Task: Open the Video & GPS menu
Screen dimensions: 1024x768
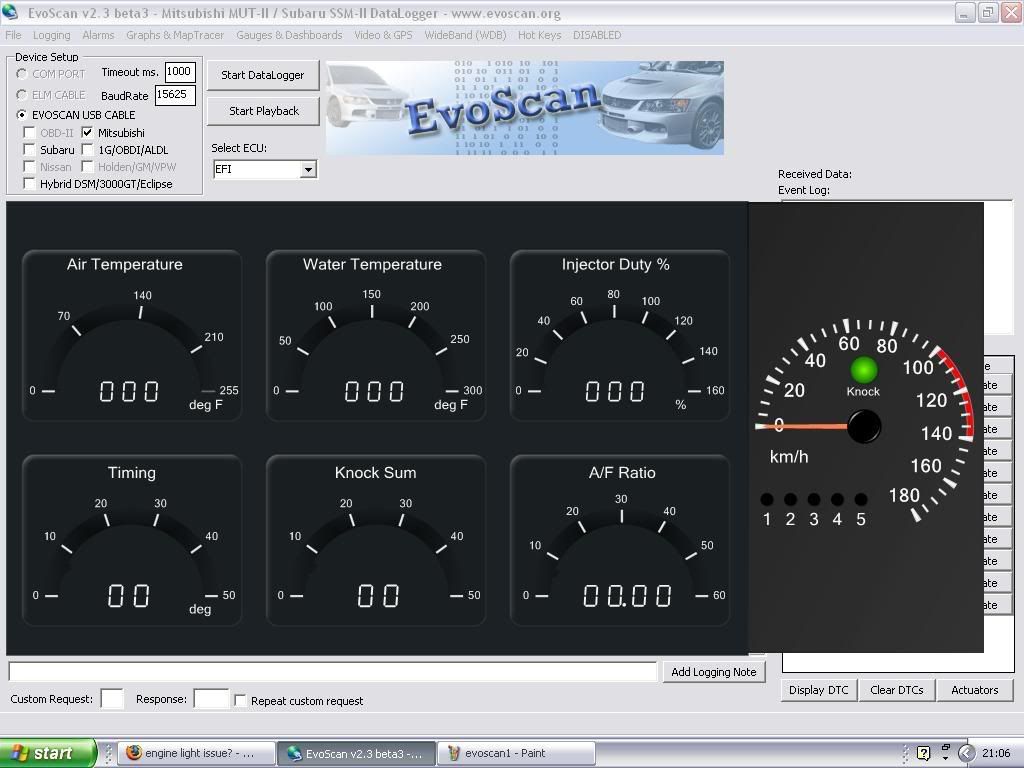Action: [383, 35]
